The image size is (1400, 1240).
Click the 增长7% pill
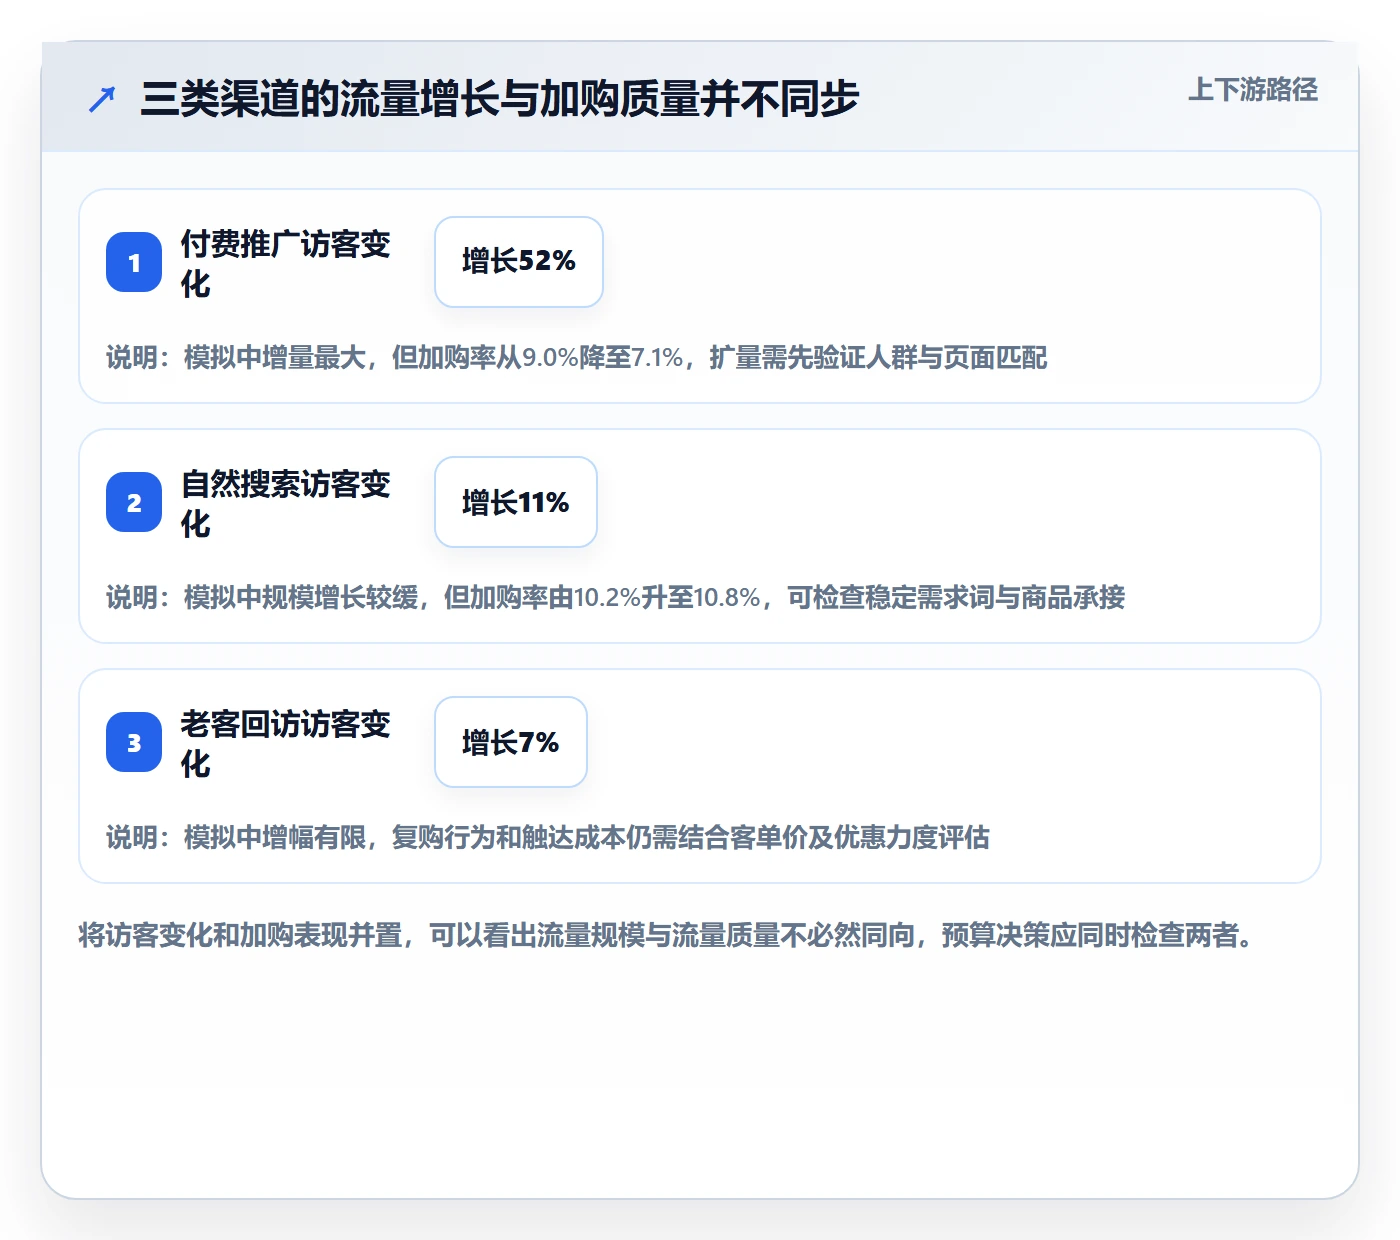[x=511, y=742]
